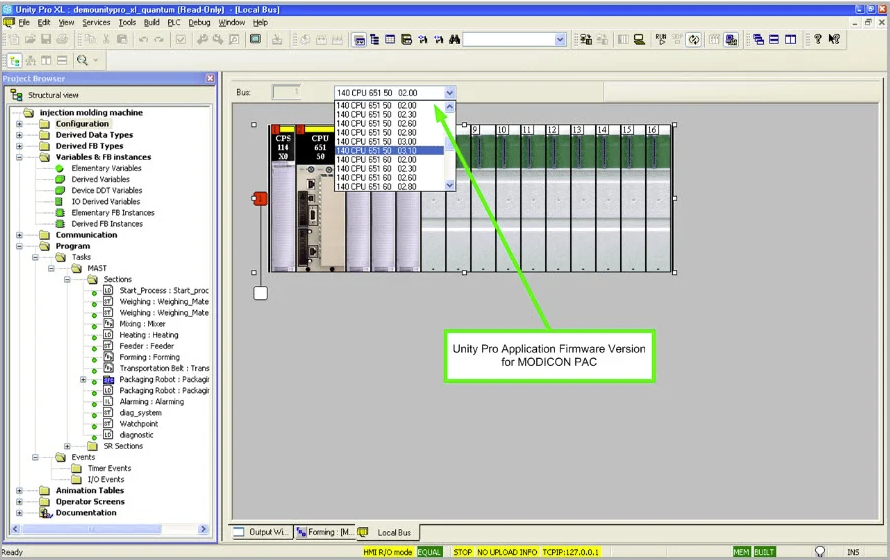Click firmware list scrollbar down arrow

tap(450, 185)
